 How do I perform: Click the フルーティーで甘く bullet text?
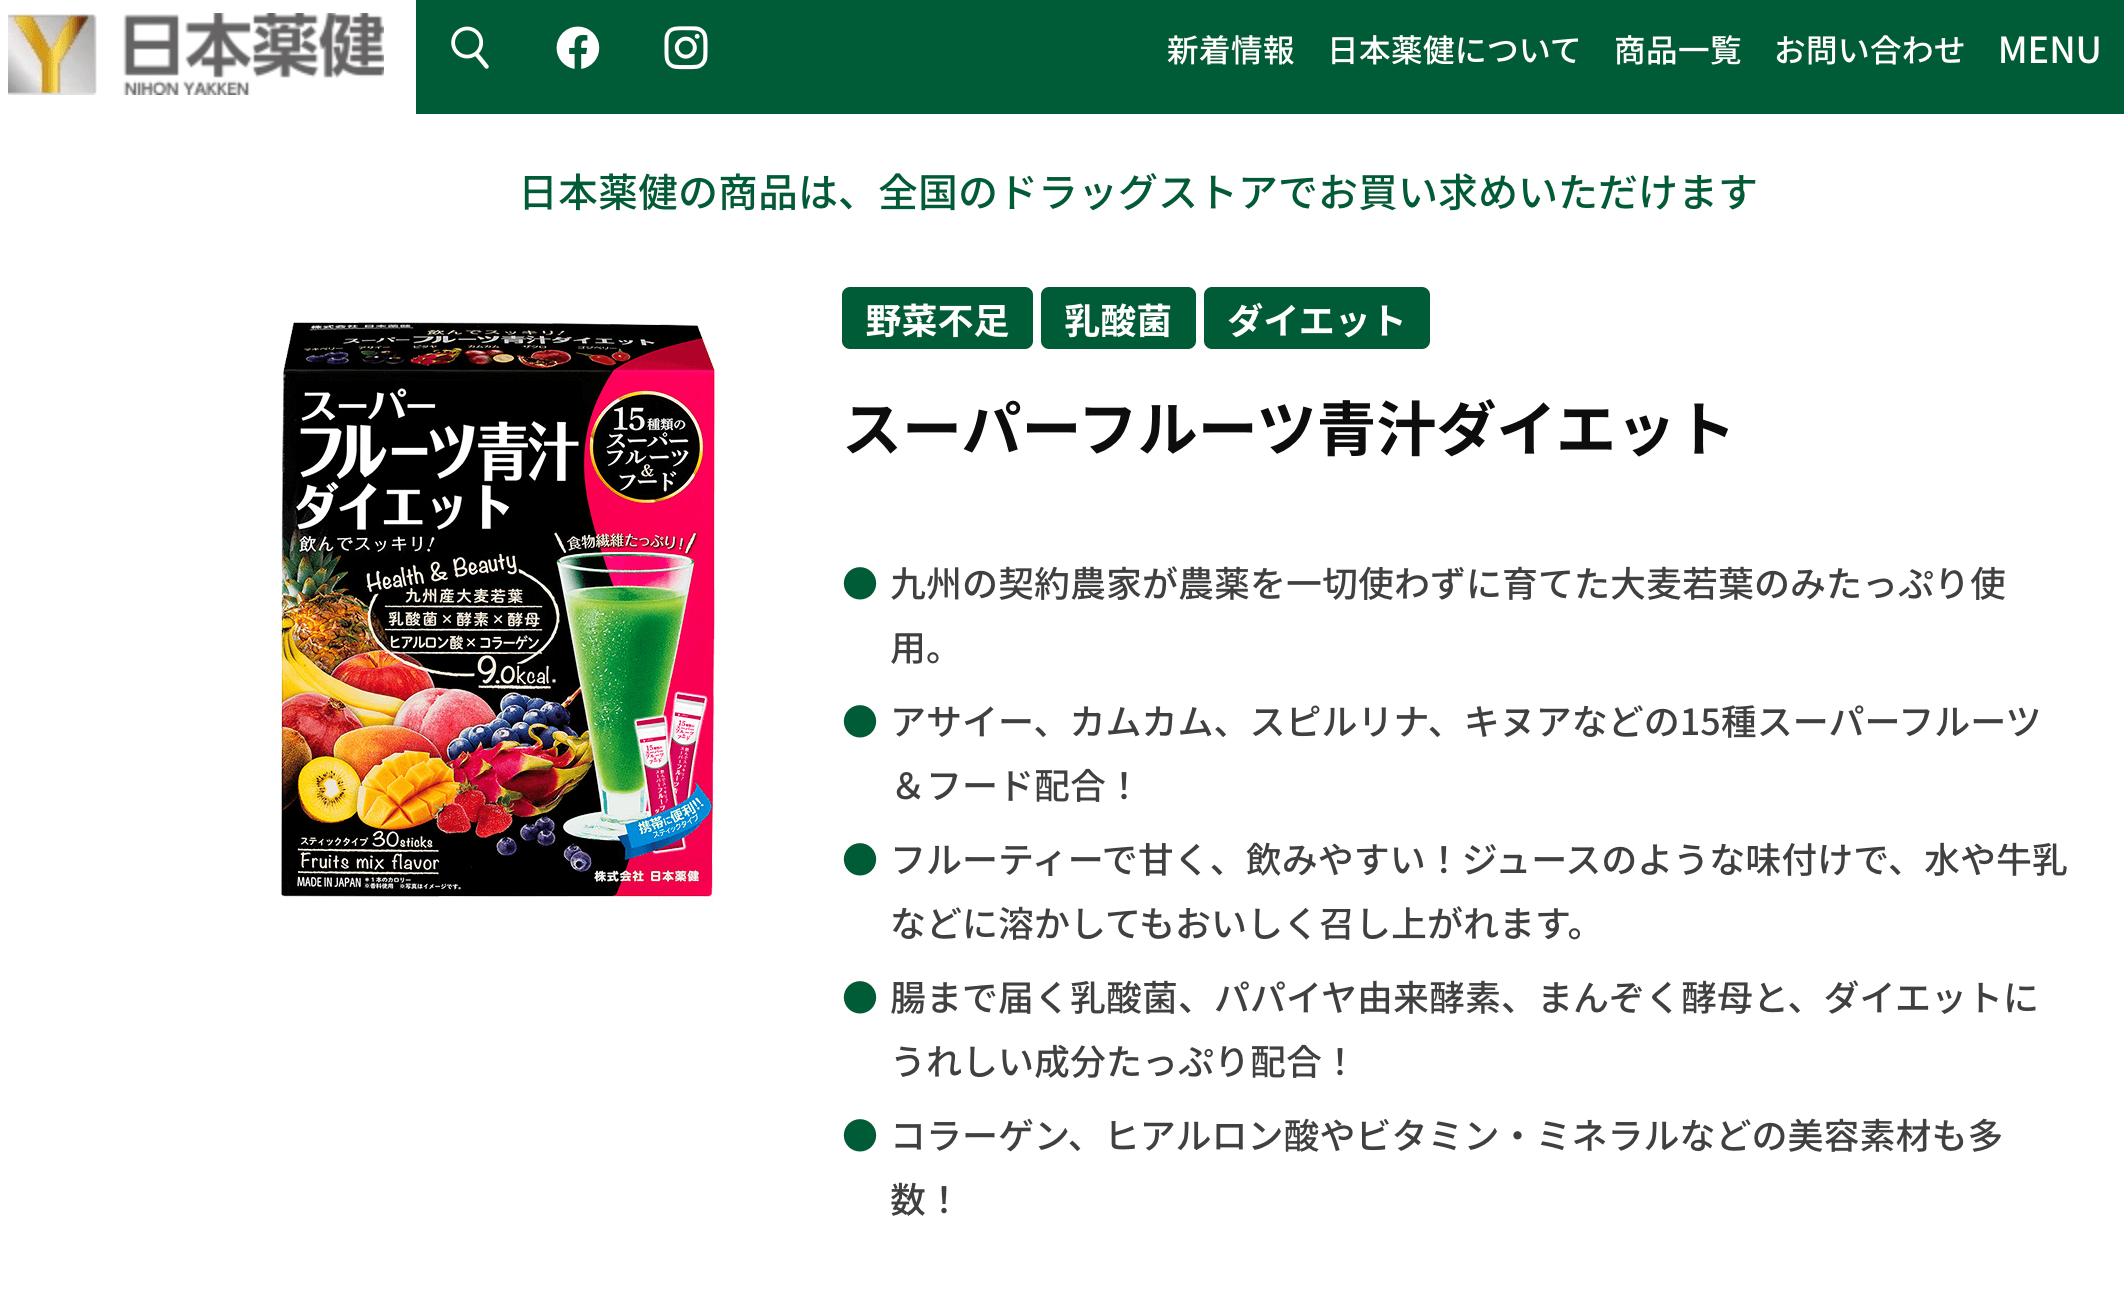(x=1479, y=891)
